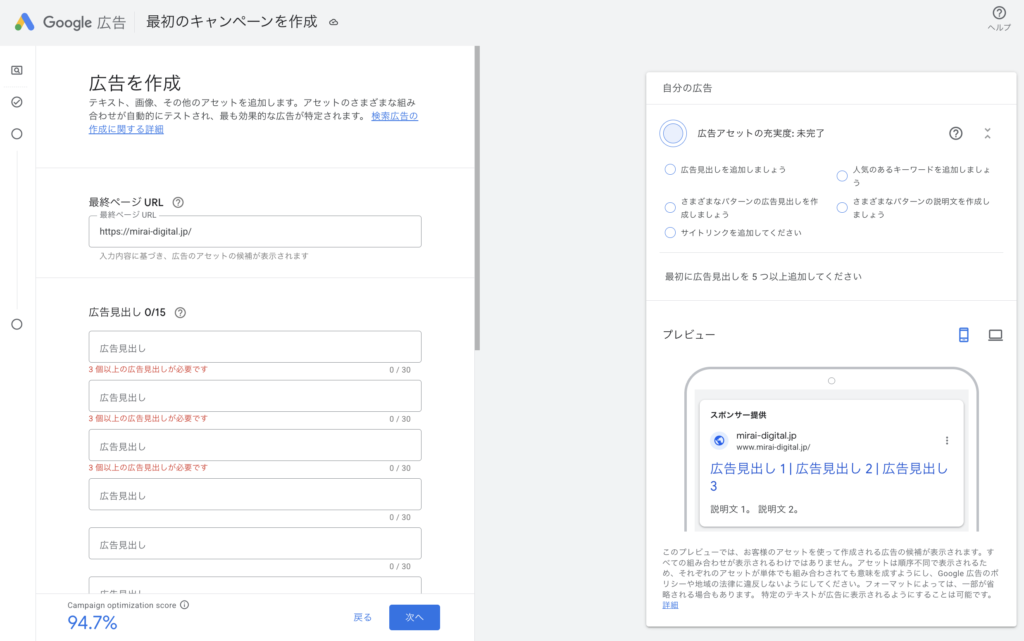Viewport: 1024px width, 641px height.
Task: Click the 次へ button
Action: tap(414, 617)
